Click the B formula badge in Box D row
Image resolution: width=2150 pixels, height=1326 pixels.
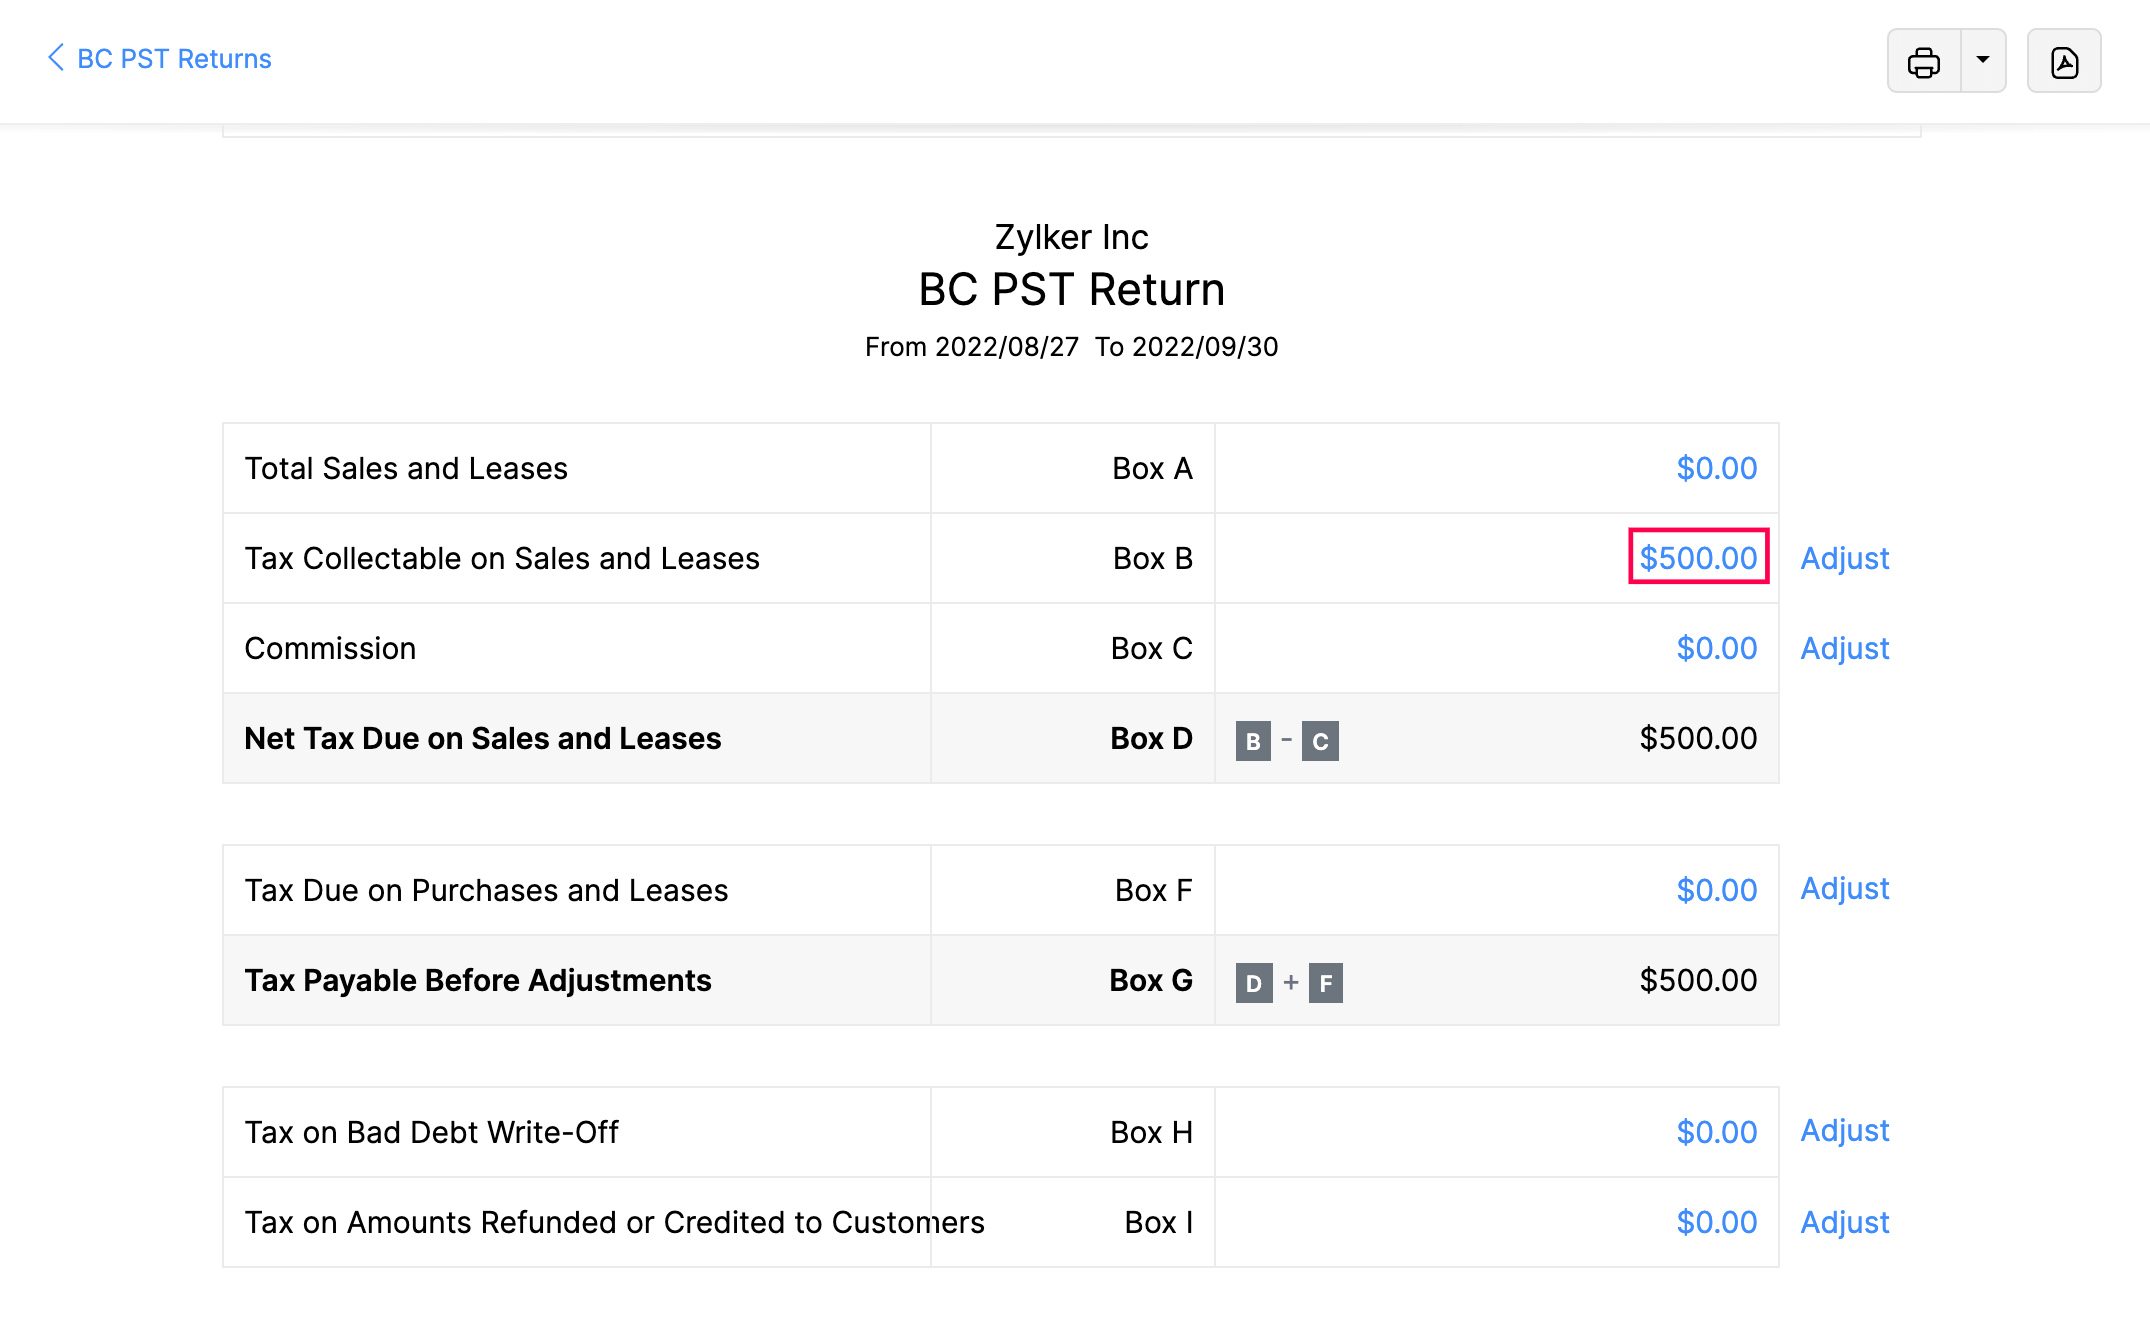(1252, 741)
